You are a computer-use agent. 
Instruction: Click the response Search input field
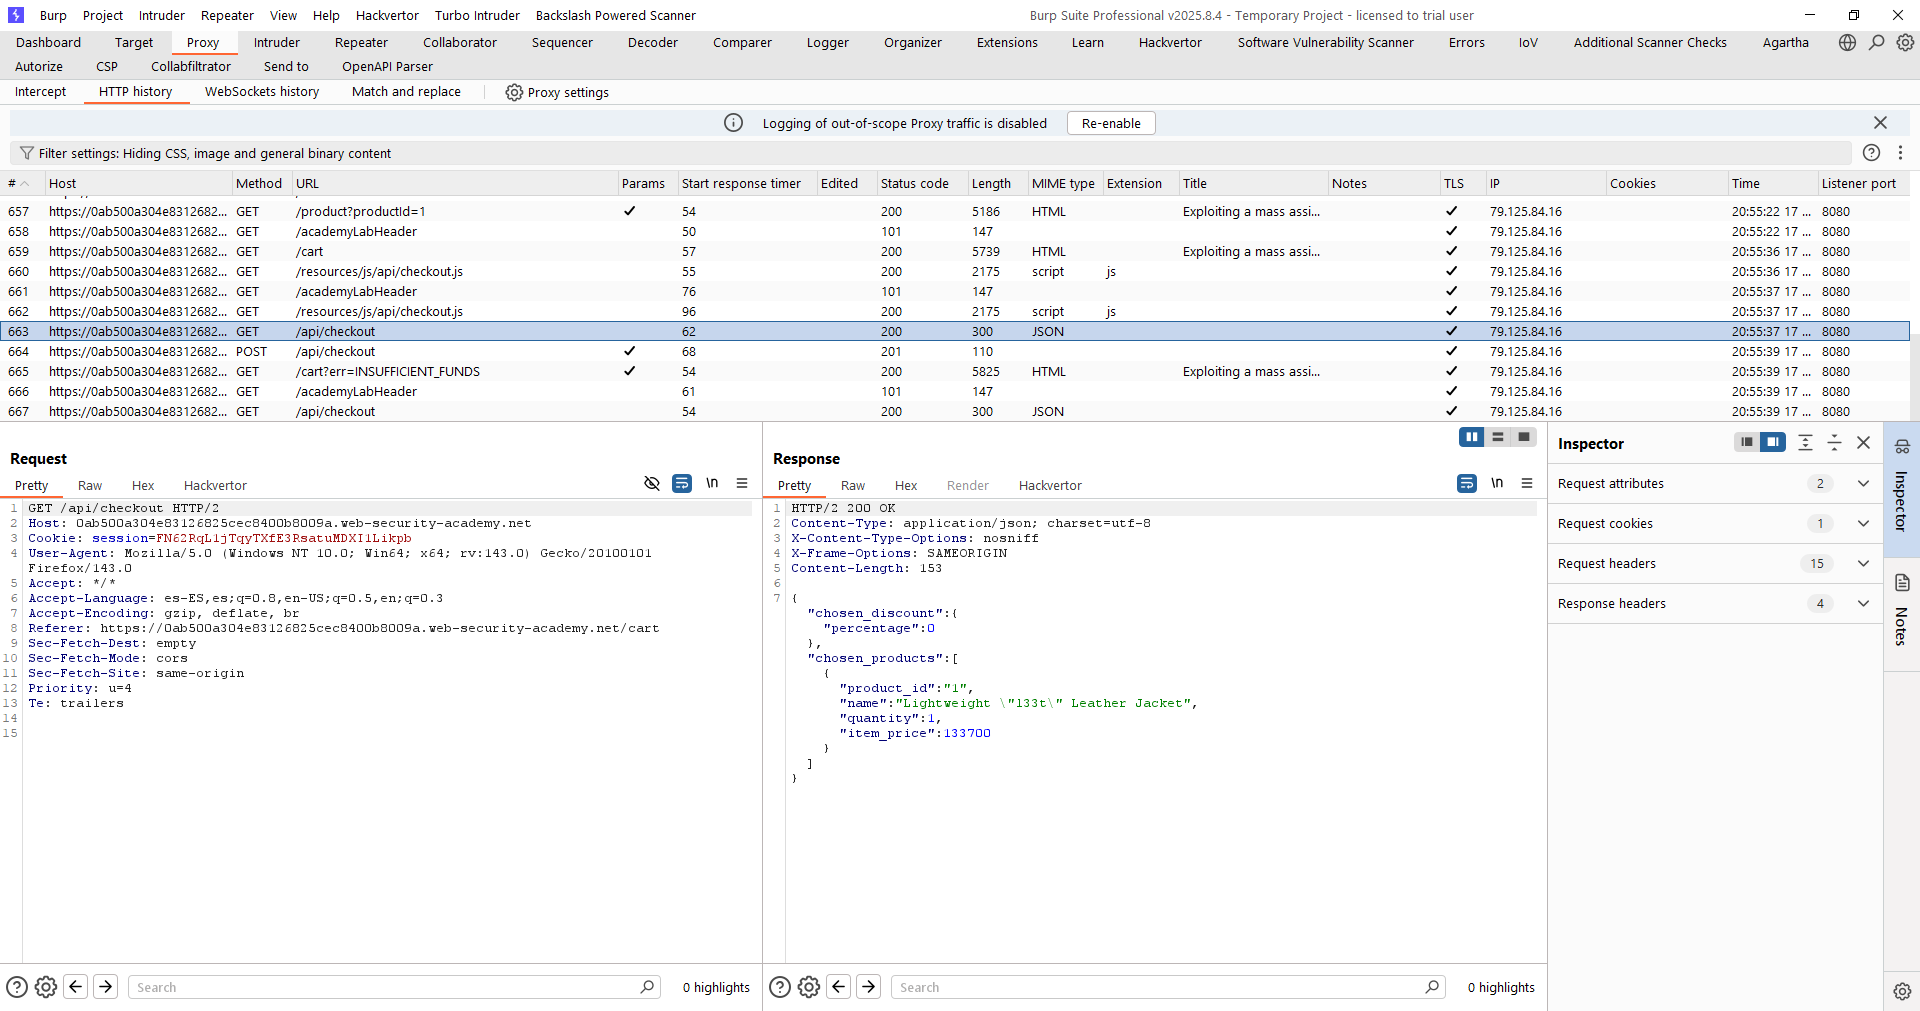[1160, 987]
